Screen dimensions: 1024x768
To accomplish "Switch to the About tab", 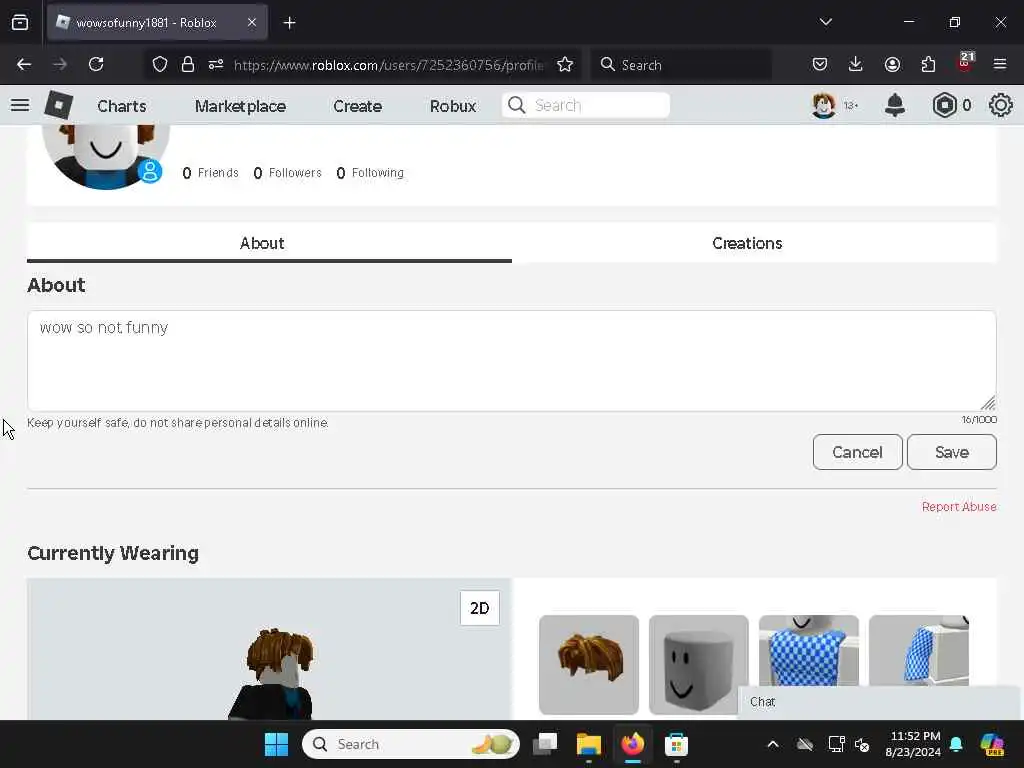I will point(269,243).
